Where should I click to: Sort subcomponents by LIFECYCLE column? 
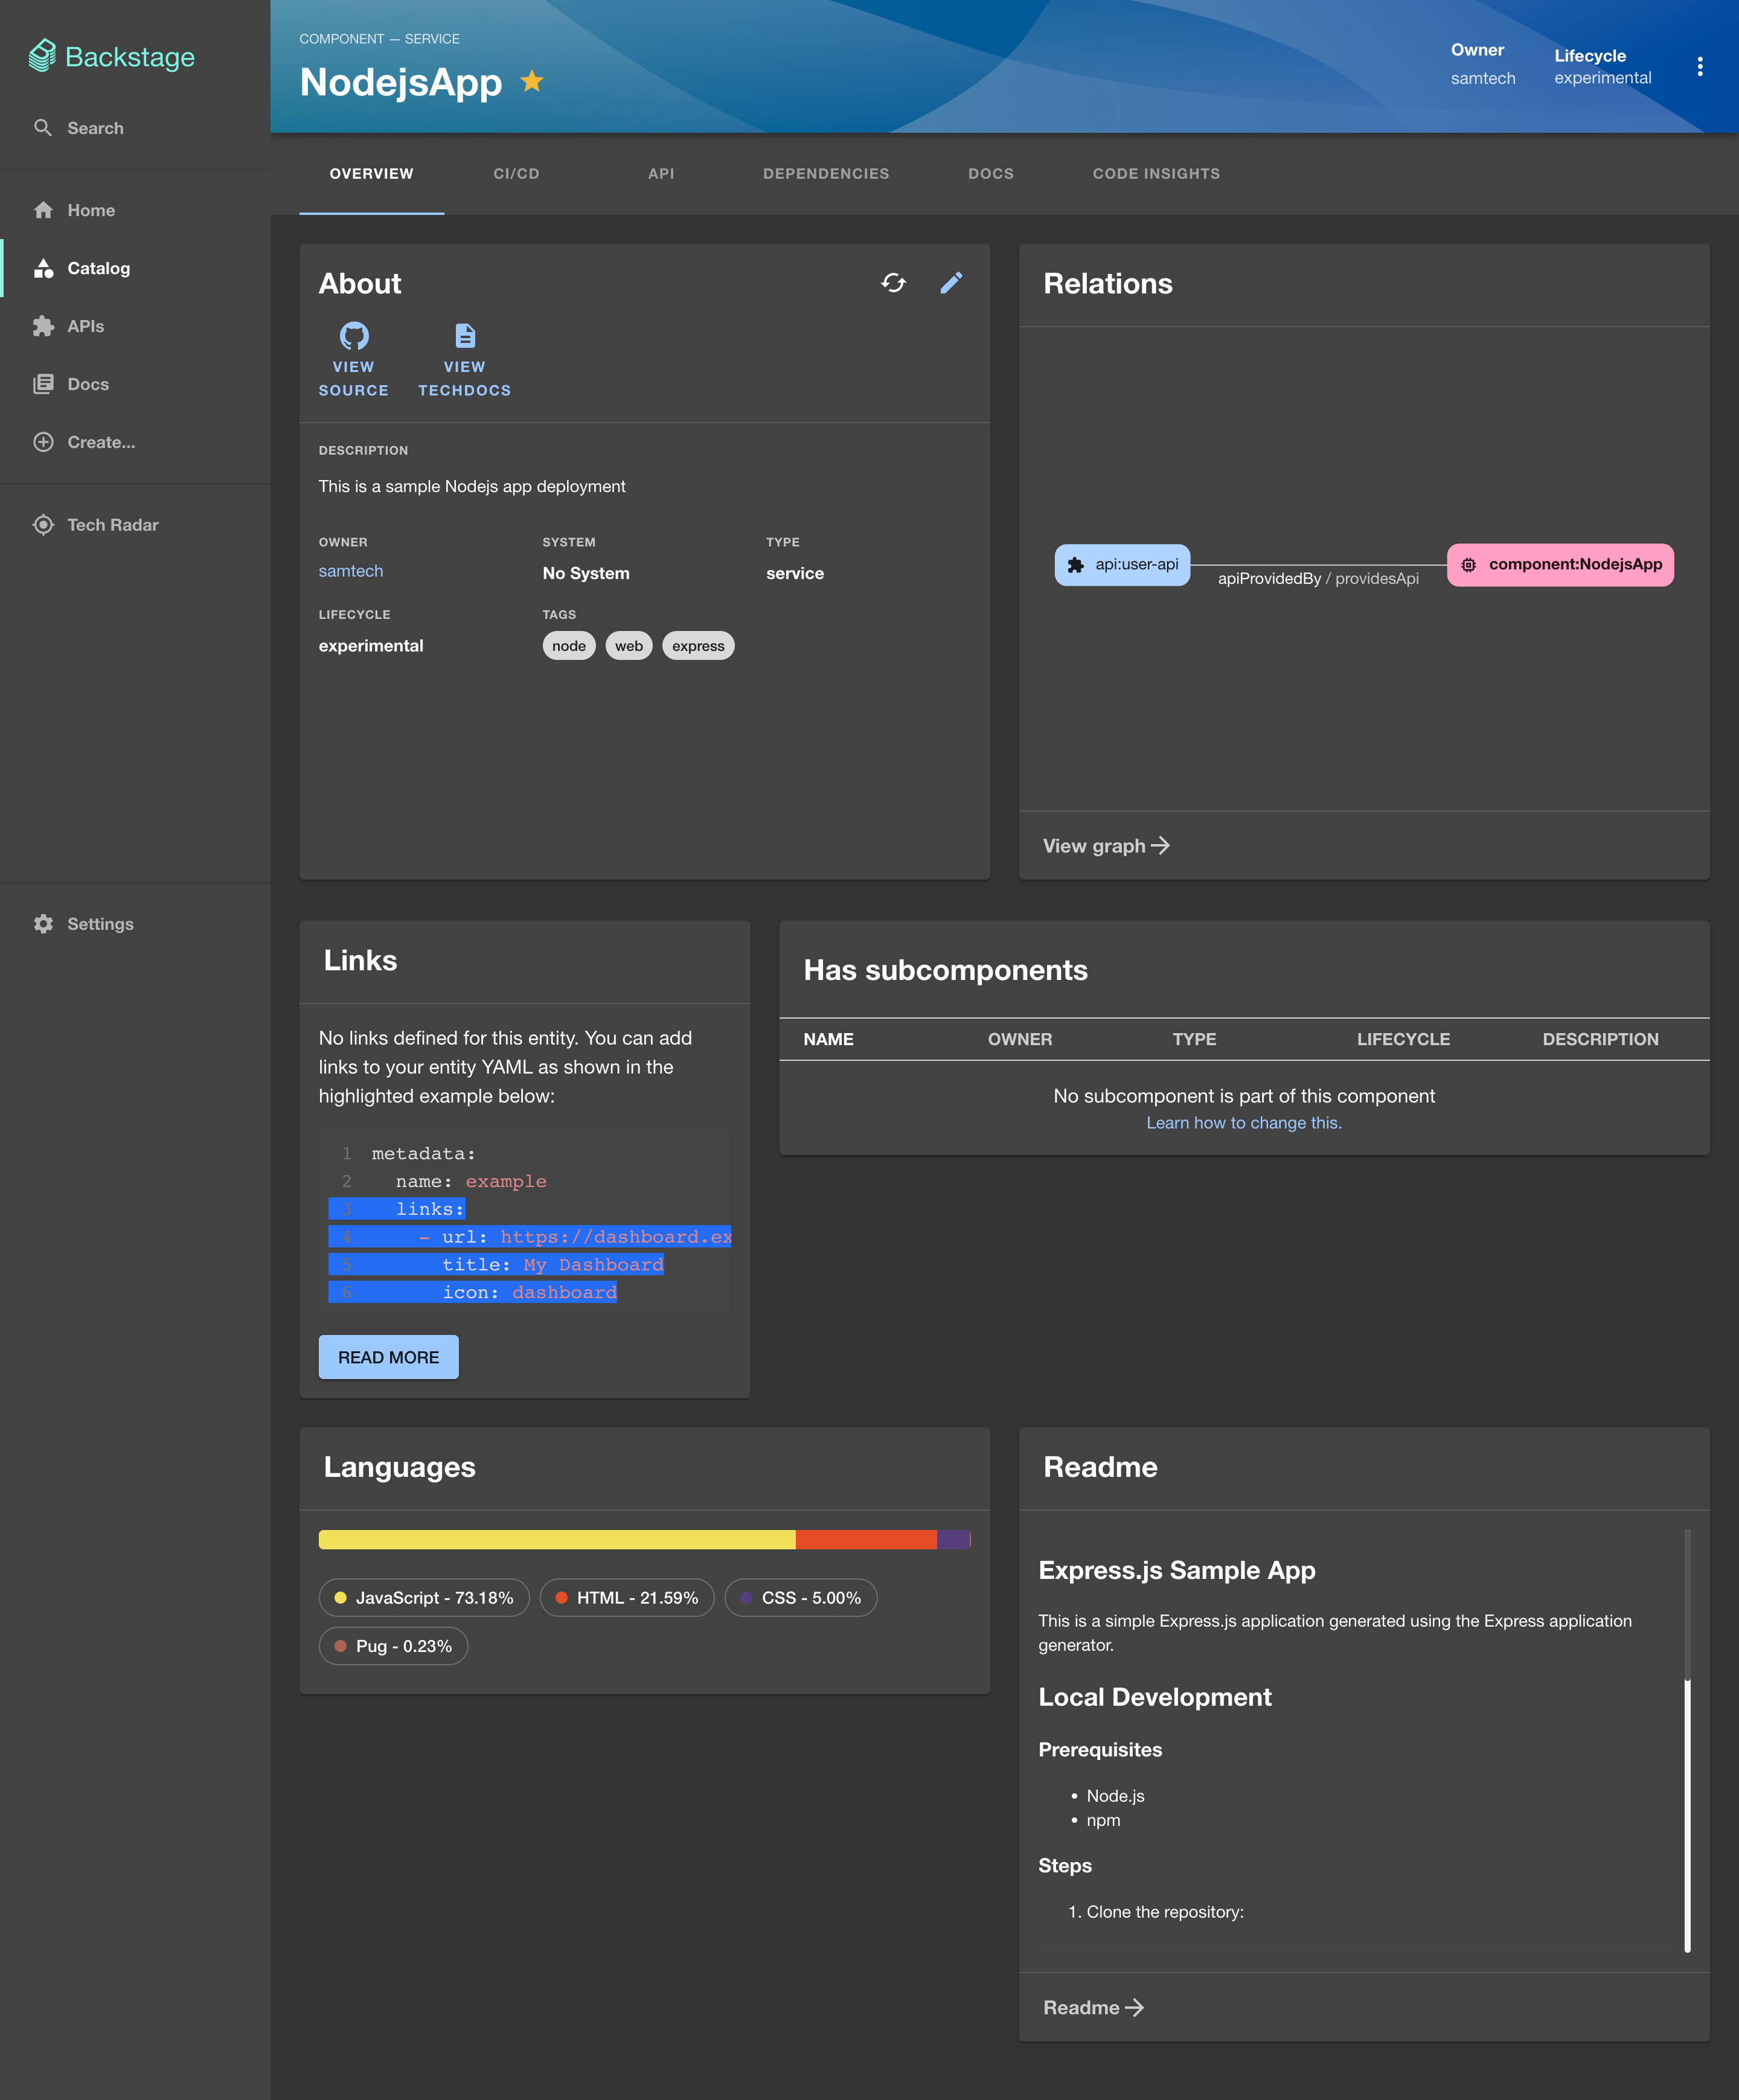click(1403, 1040)
